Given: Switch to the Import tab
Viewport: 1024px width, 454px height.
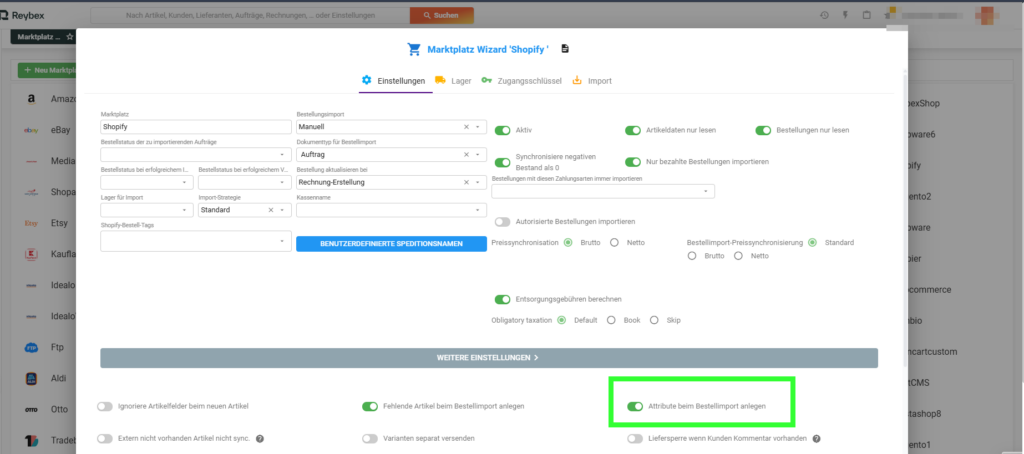Looking at the screenshot, I should coord(592,81).
